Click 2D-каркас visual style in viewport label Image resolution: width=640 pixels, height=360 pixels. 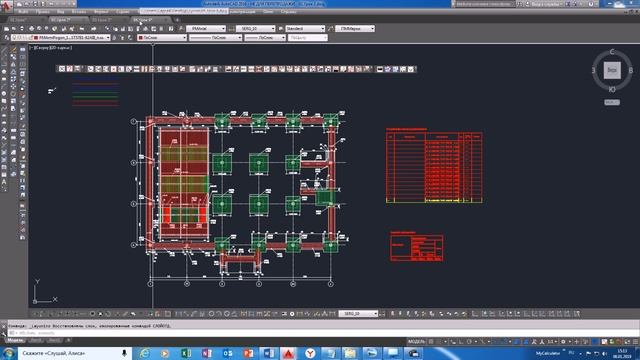(60, 48)
